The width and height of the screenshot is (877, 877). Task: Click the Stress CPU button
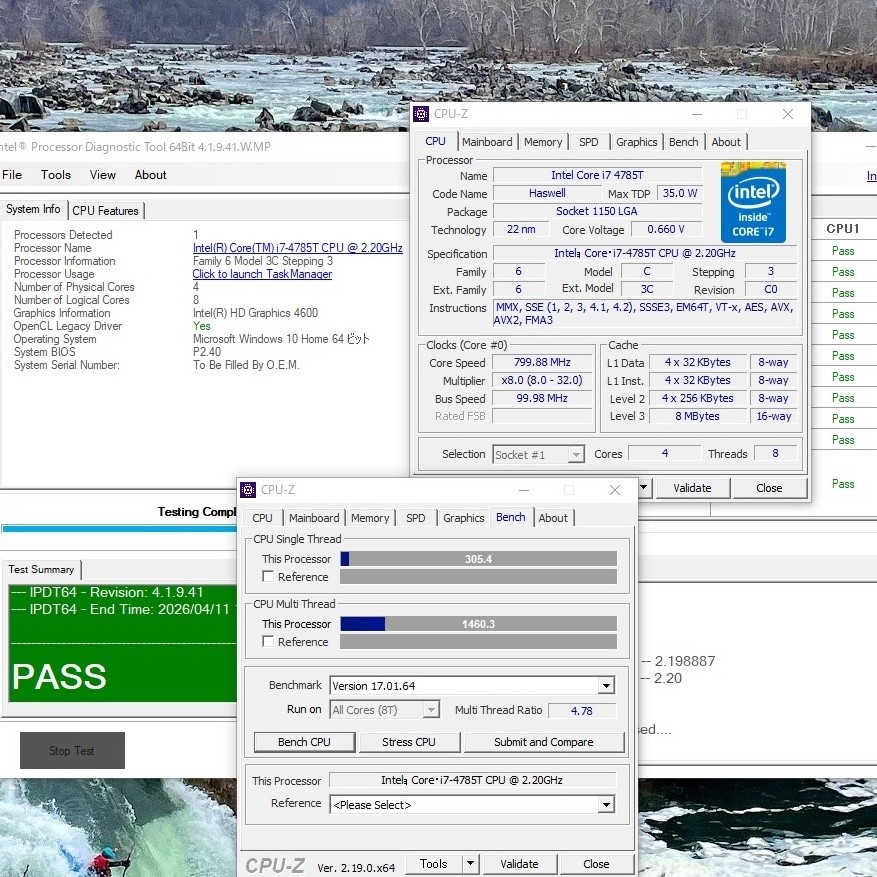pos(409,742)
